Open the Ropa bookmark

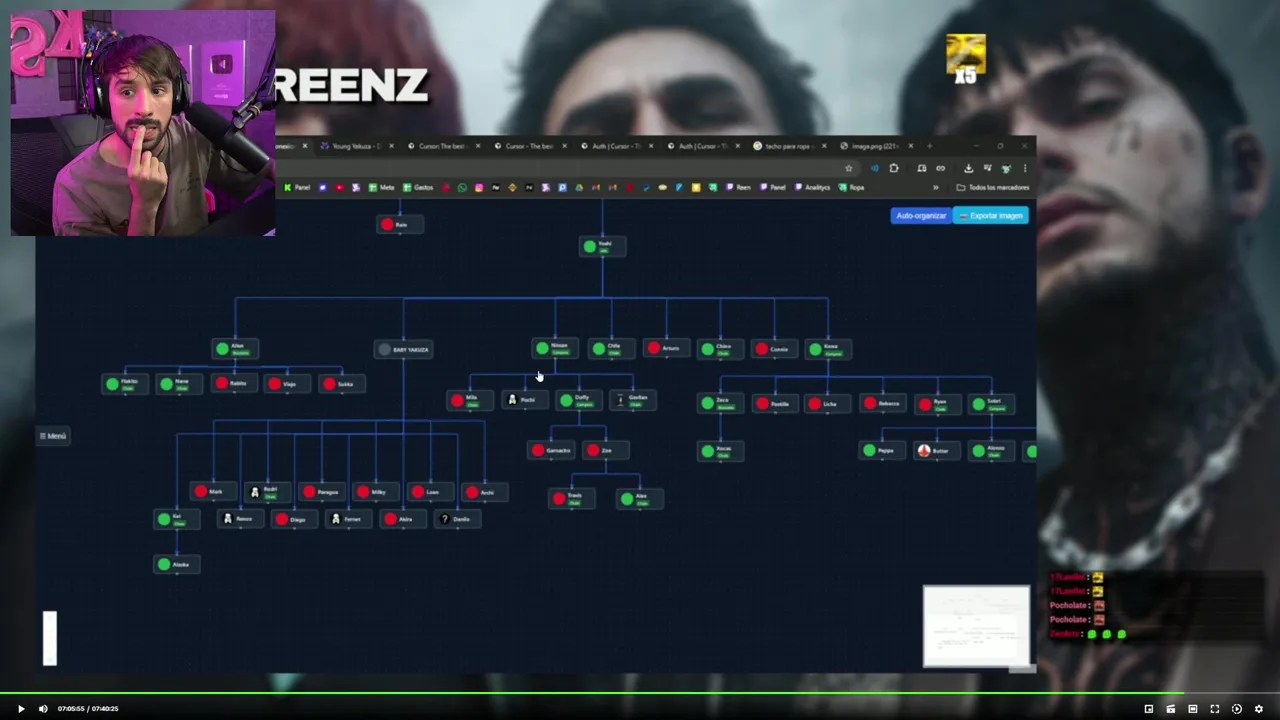point(852,187)
